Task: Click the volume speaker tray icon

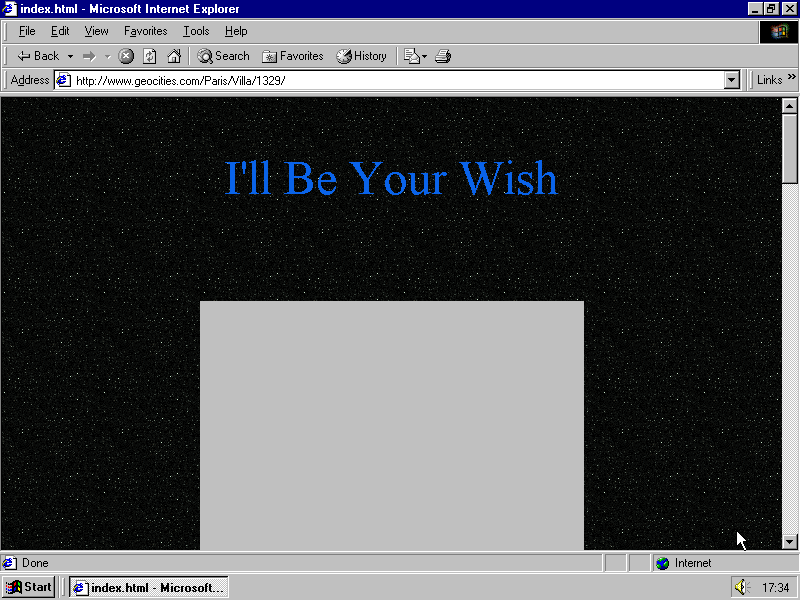Action: tap(740, 587)
